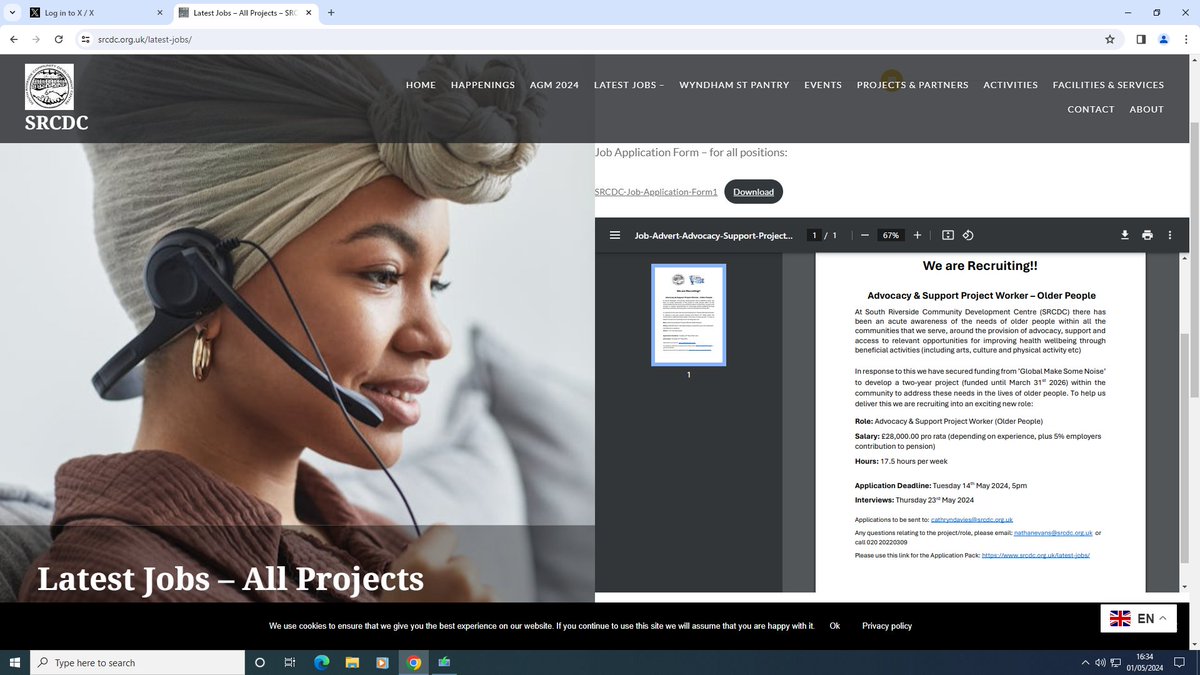Click Chrome icon on taskbar
Viewport: 1200px width, 675px height.
point(414,662)
